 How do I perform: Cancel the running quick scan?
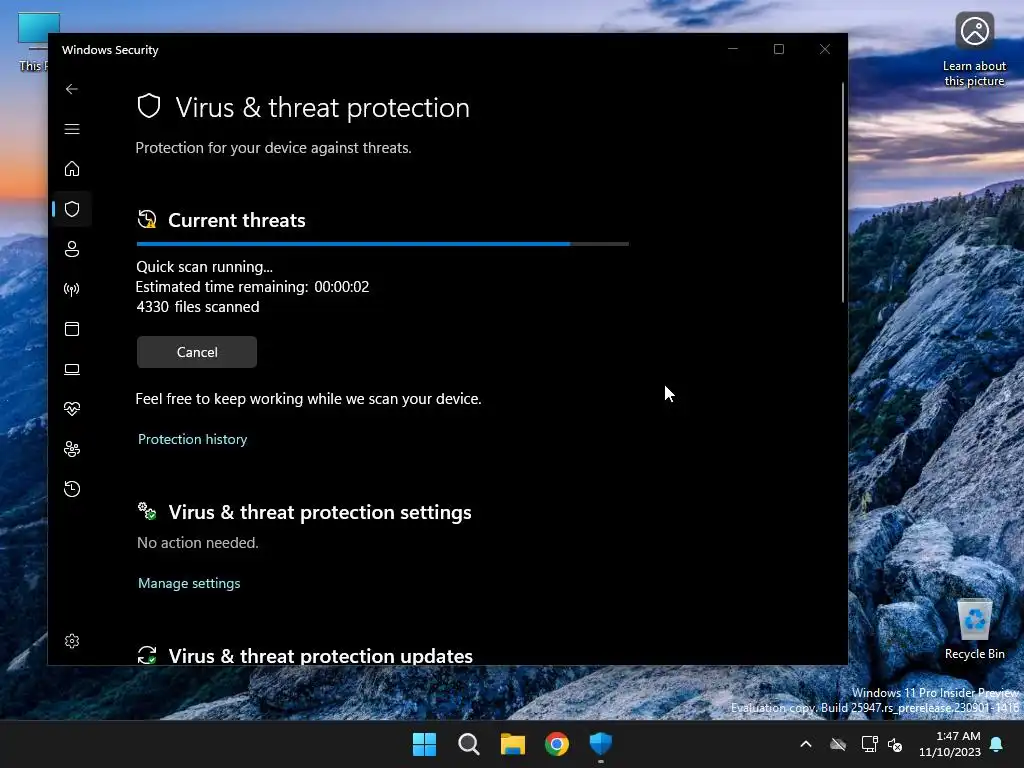pos(197,352)
